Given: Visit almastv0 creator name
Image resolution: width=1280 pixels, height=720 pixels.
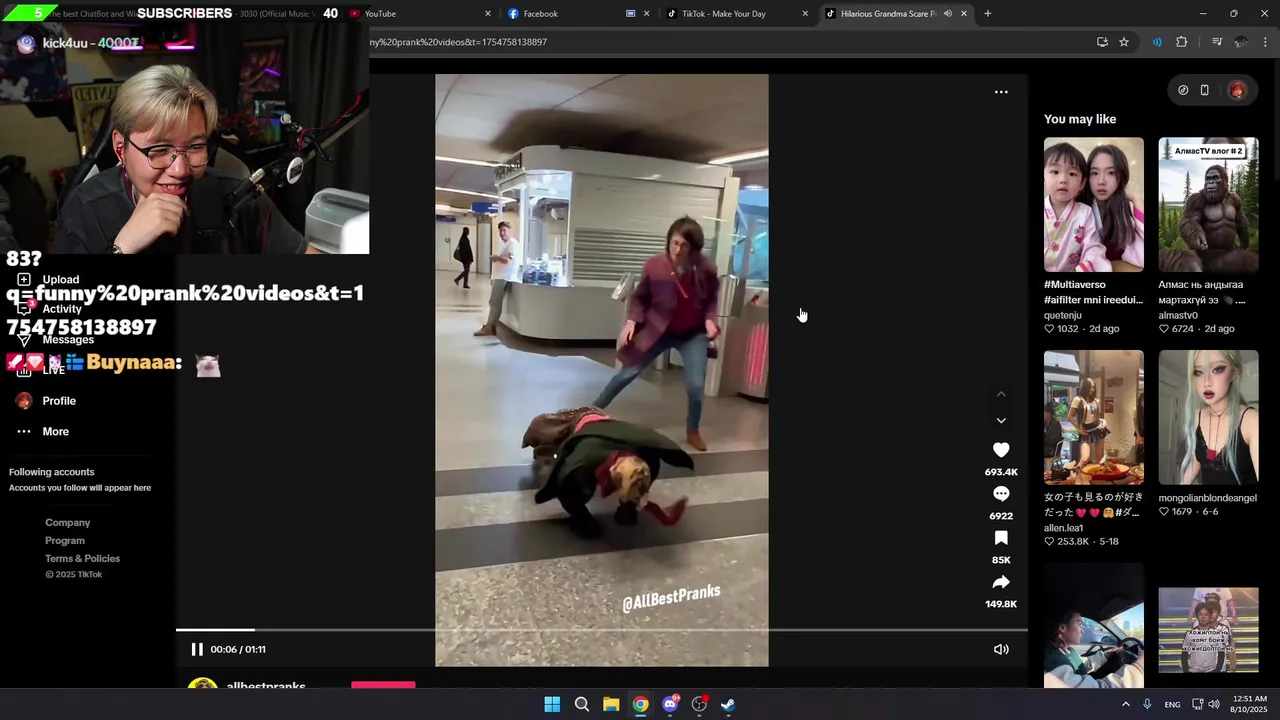Looking at the screenshot, I should click(1178, 315).
